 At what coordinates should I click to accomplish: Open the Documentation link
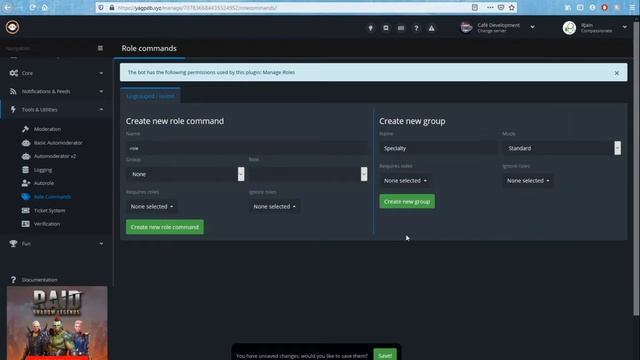pyautogui.click(x=40, y=280)
